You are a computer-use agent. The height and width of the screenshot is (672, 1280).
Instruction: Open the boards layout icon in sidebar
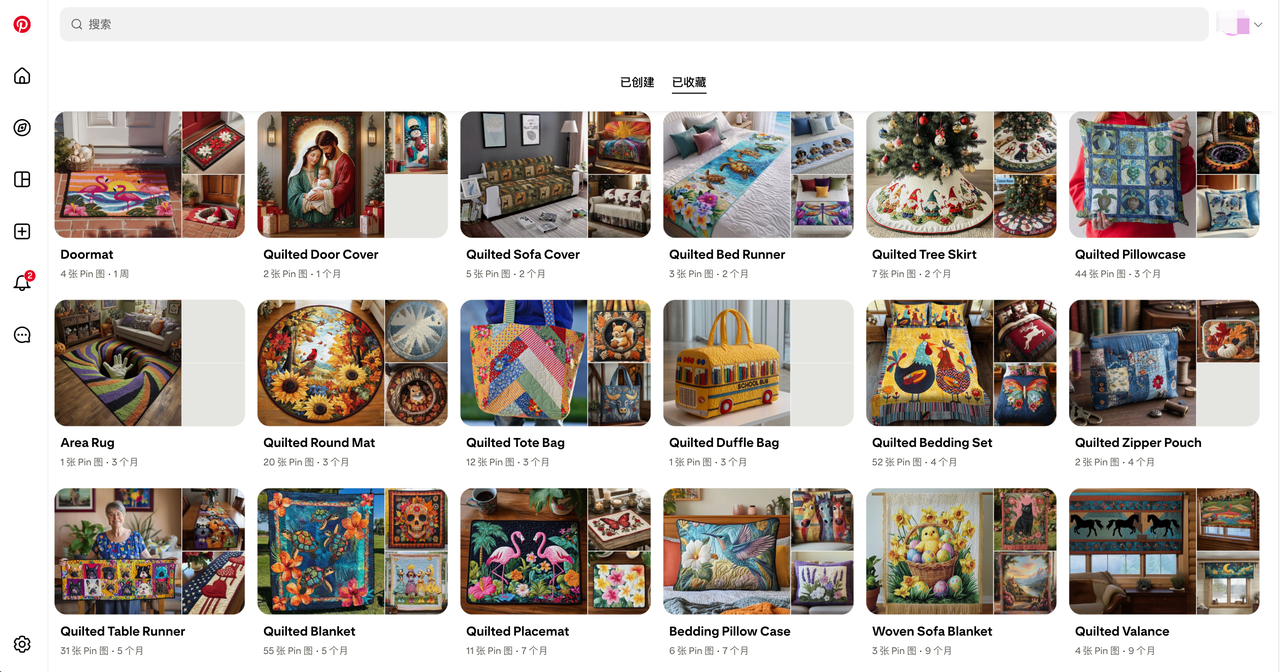pos(22,180)
